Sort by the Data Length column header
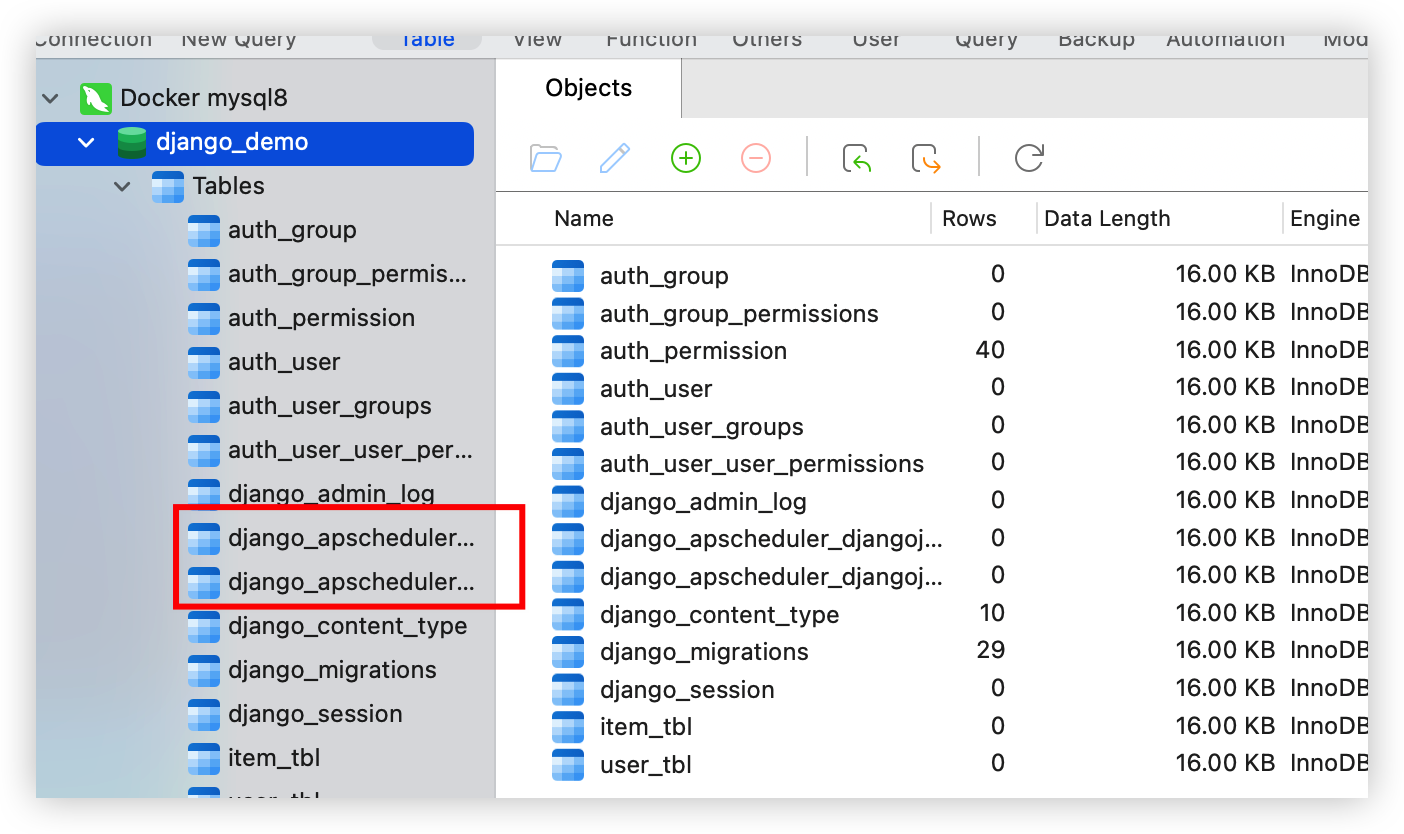 pyautogui.click(x=1106, y=219)
